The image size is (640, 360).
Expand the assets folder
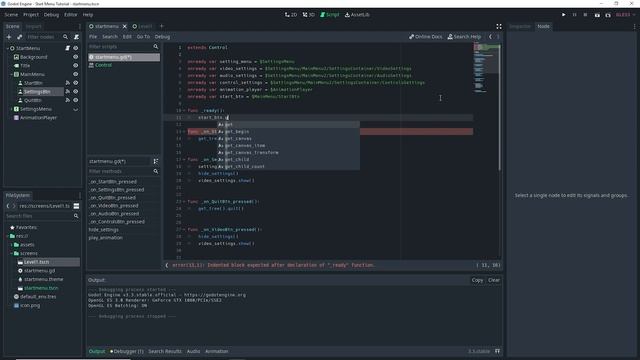[x=11, y=244]
